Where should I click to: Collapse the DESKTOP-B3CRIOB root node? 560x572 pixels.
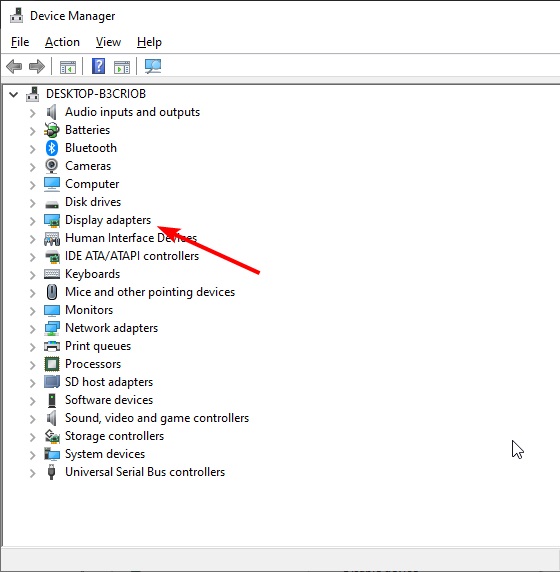(14, 94)
